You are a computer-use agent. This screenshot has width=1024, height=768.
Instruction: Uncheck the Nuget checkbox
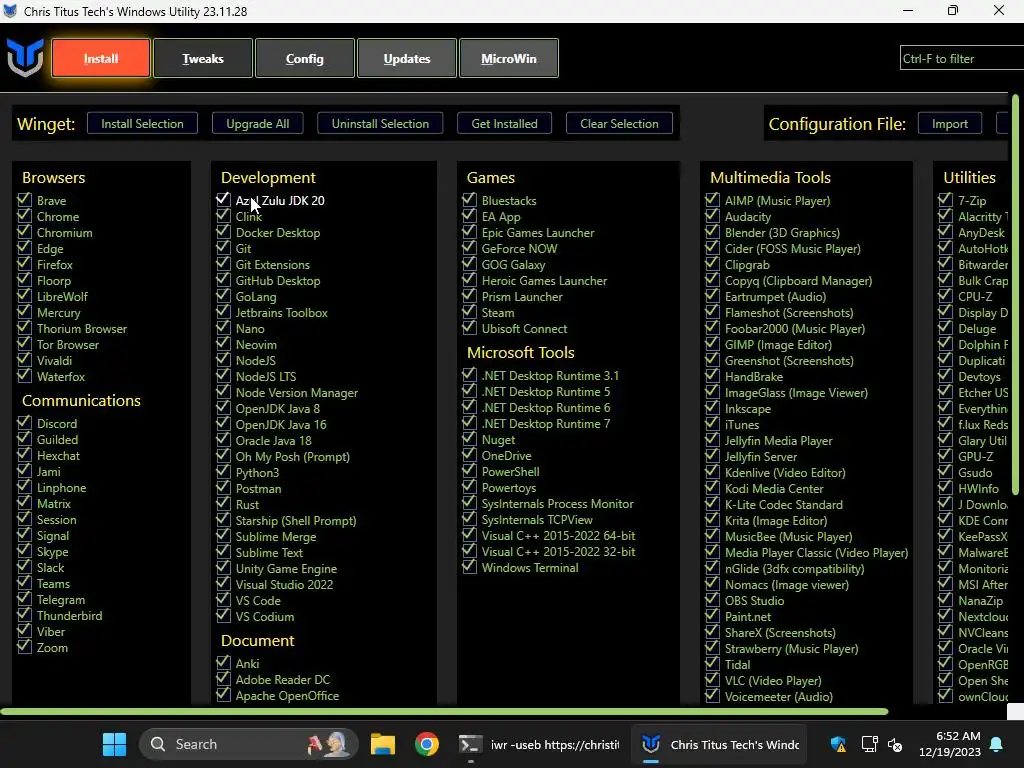point(469,439)
